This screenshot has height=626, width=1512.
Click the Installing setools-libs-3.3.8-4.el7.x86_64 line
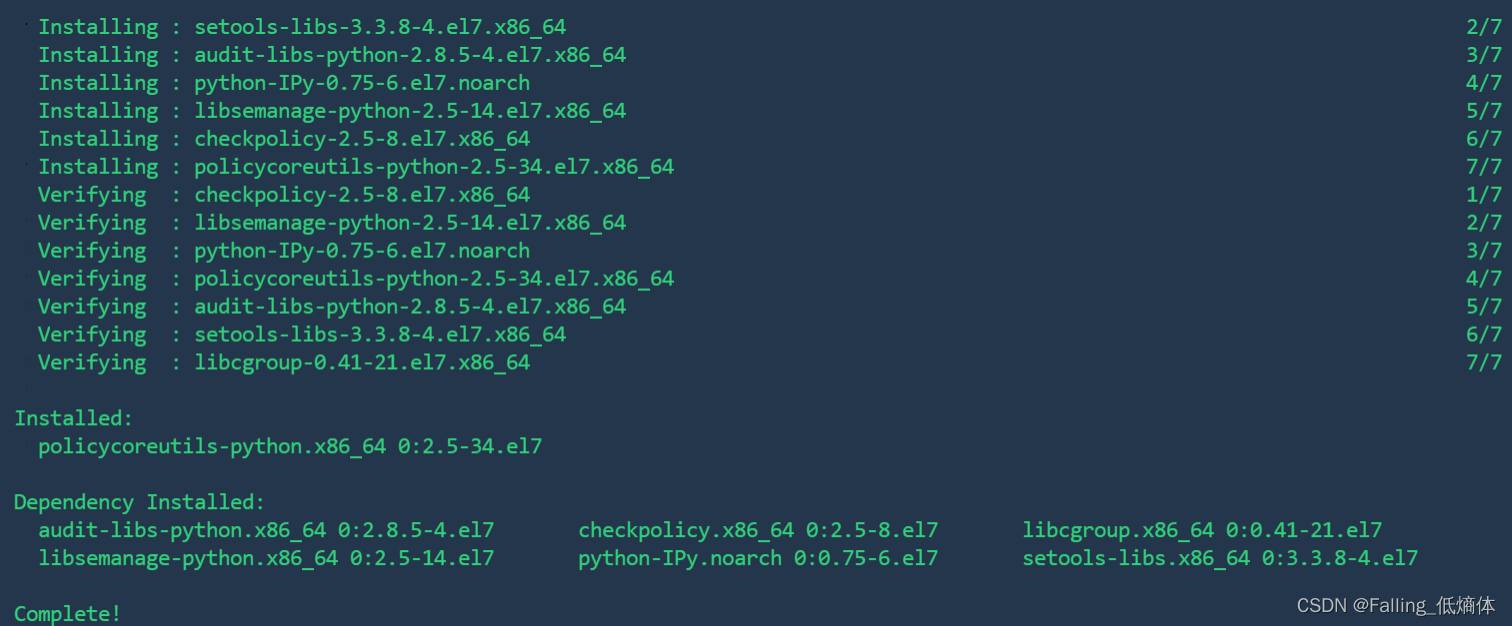click(302, 27)
